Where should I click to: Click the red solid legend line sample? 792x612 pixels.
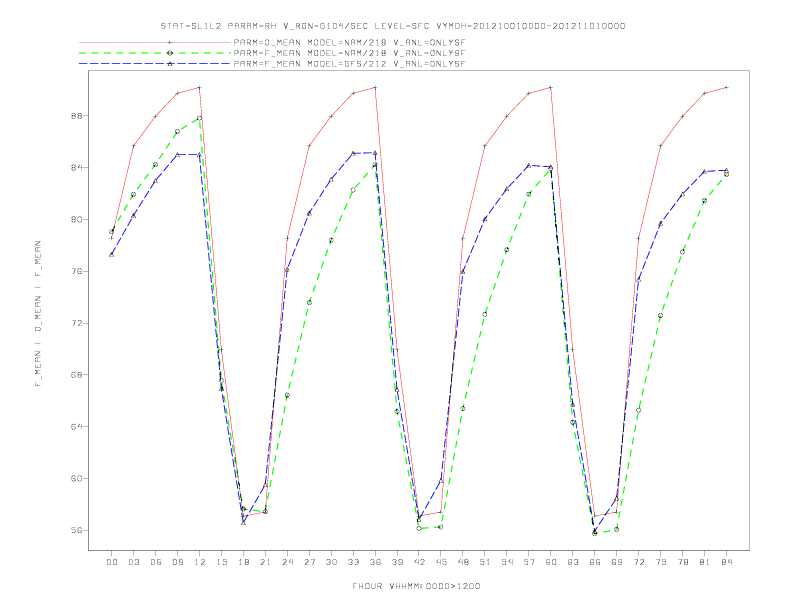click(x=155, y=42)
